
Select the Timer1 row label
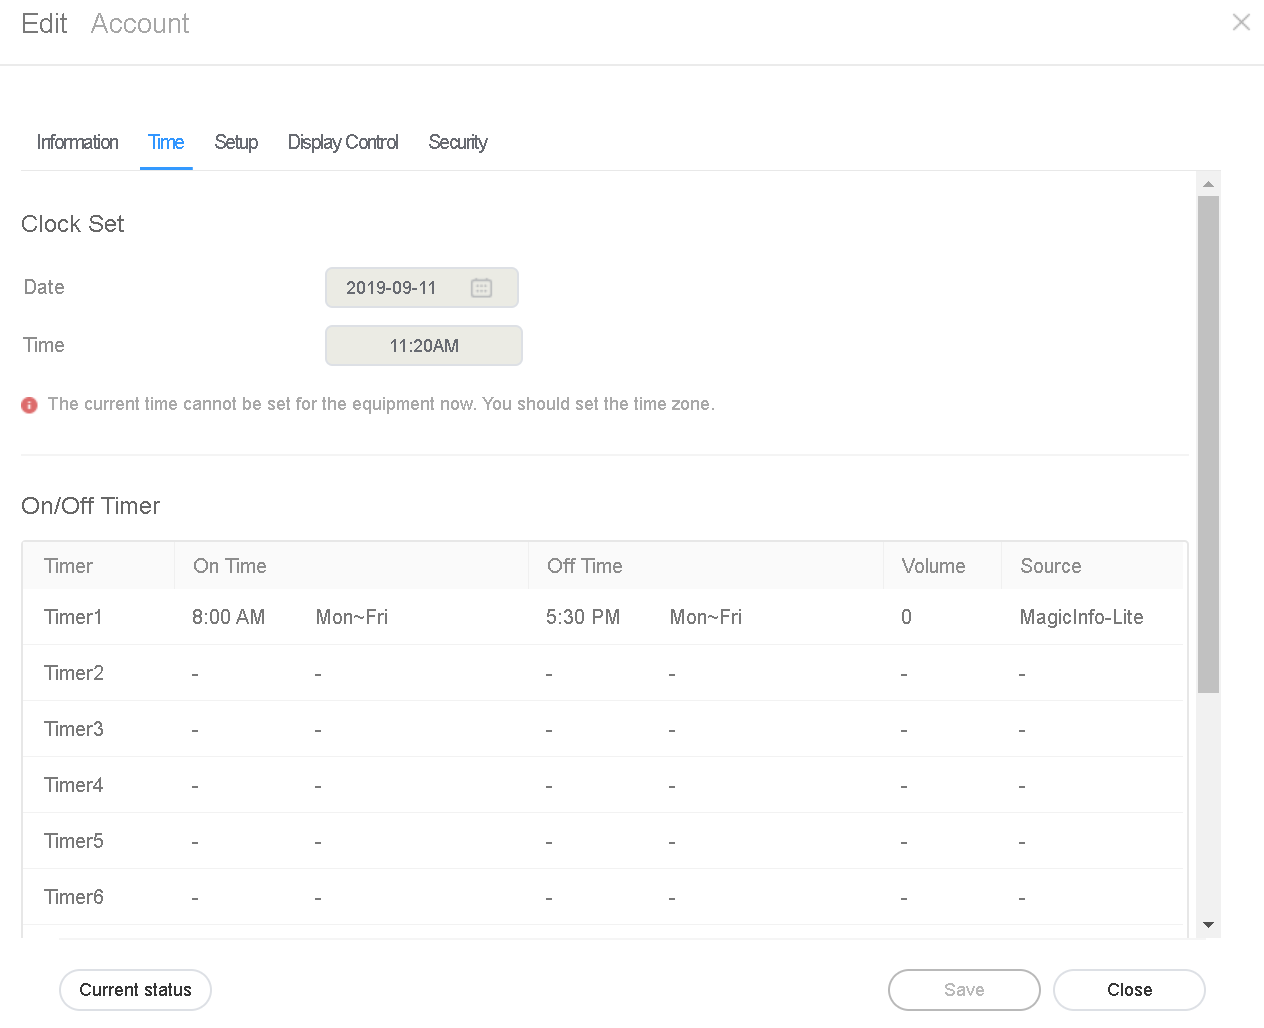pos(73,617)
